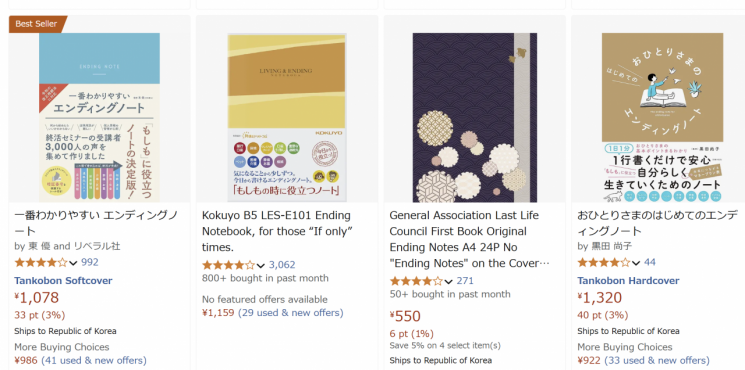Screen dimensions: 745x370
Task: Open 41 used & new offers
Action: tap(94, 361)
